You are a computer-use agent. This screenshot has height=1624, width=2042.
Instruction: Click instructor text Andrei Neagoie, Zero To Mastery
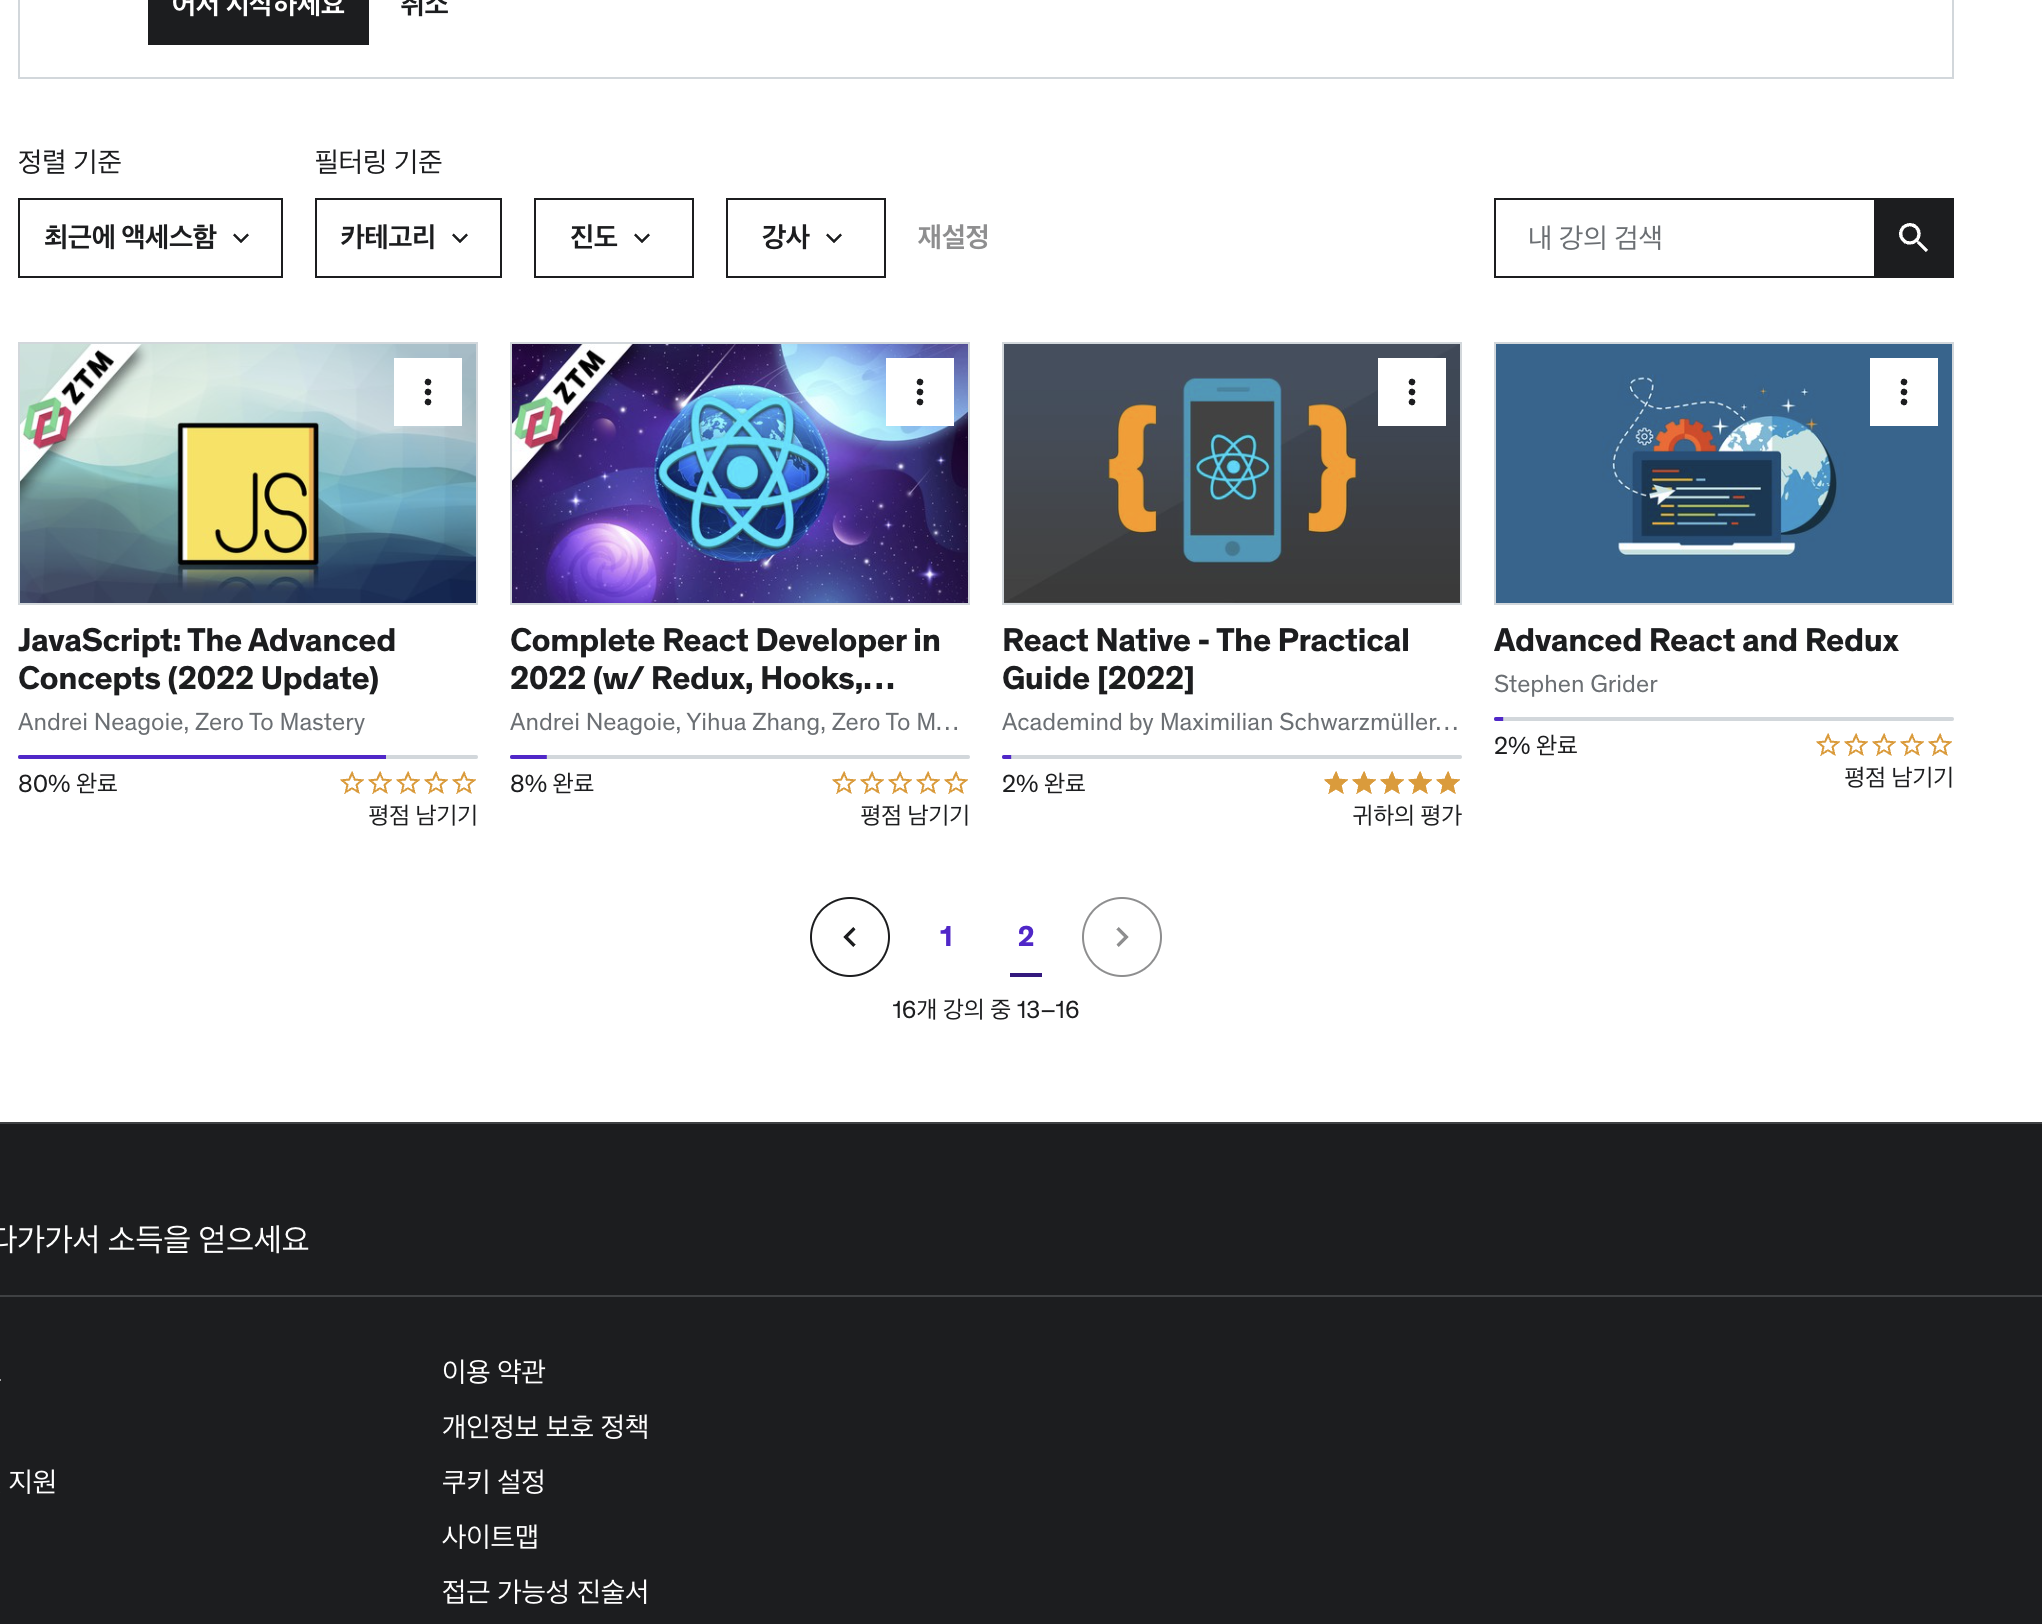tap(191, 722)
